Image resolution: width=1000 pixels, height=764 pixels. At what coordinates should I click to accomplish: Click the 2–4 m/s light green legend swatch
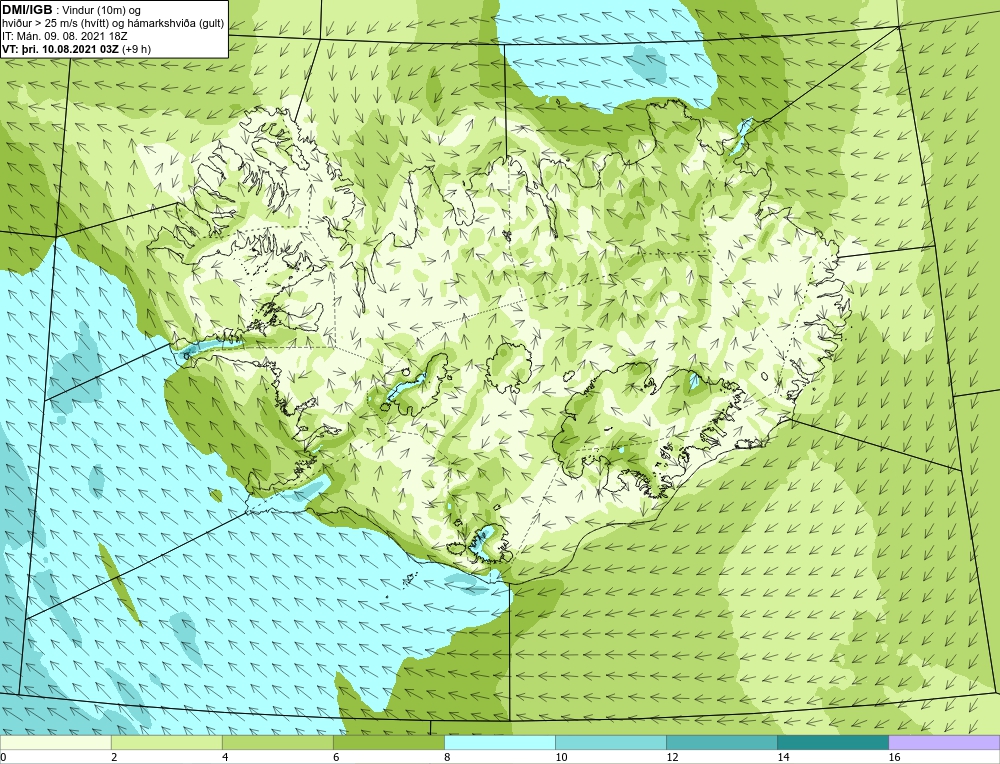[x=167, y=743]
